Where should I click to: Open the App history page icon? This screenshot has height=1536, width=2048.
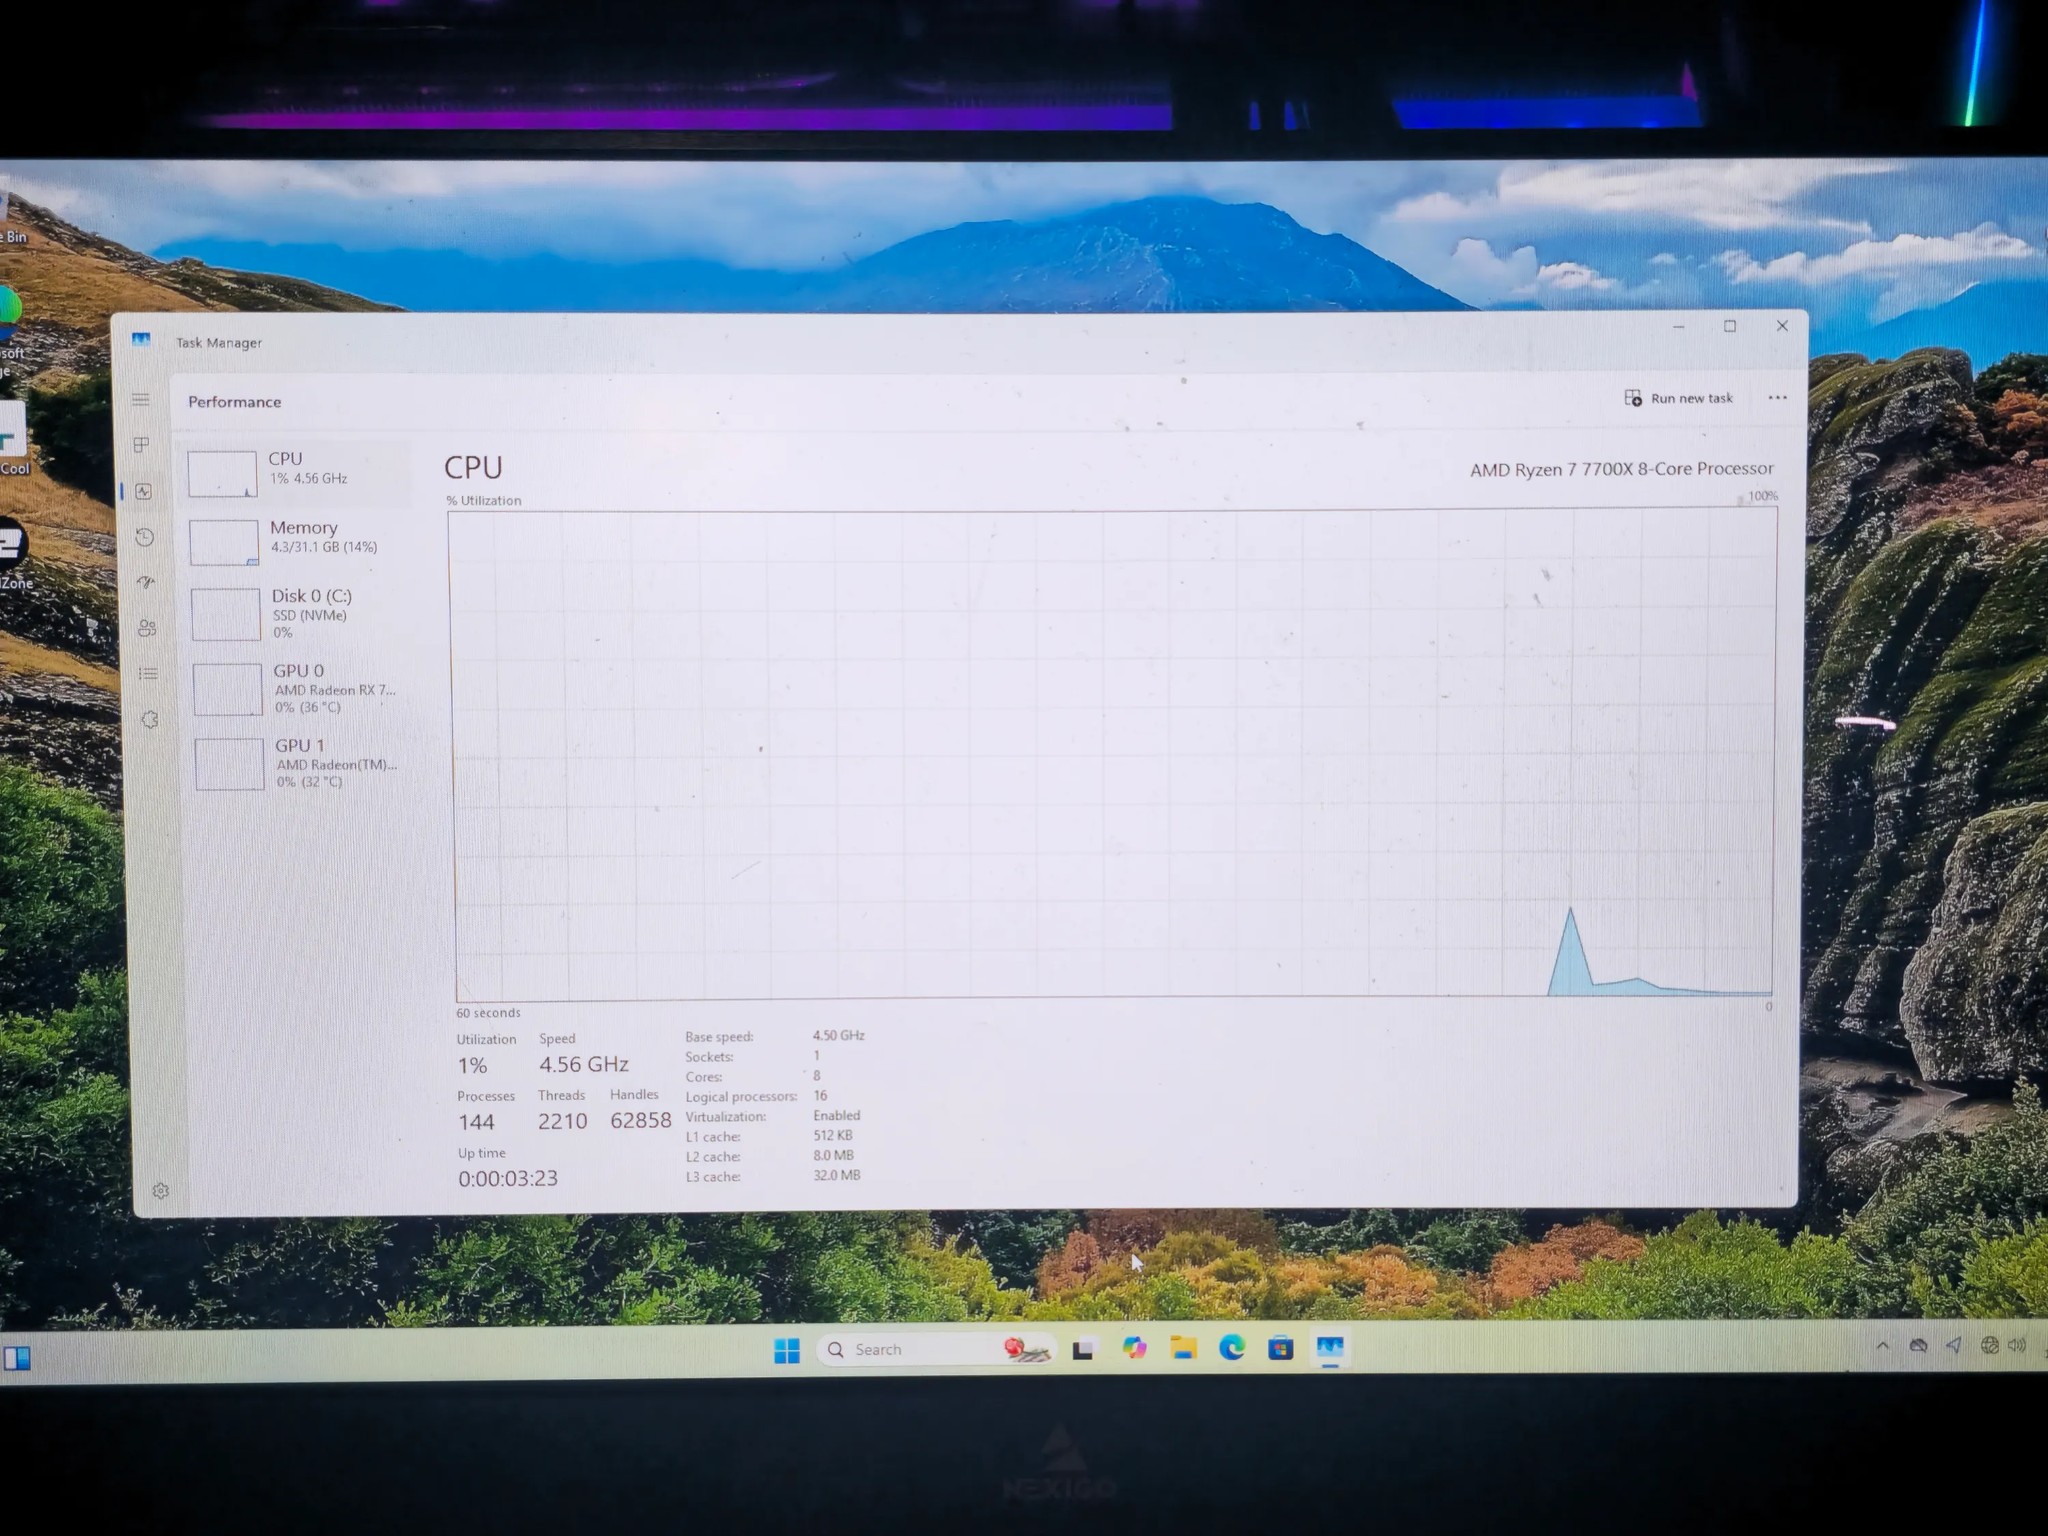click(145, 537)
